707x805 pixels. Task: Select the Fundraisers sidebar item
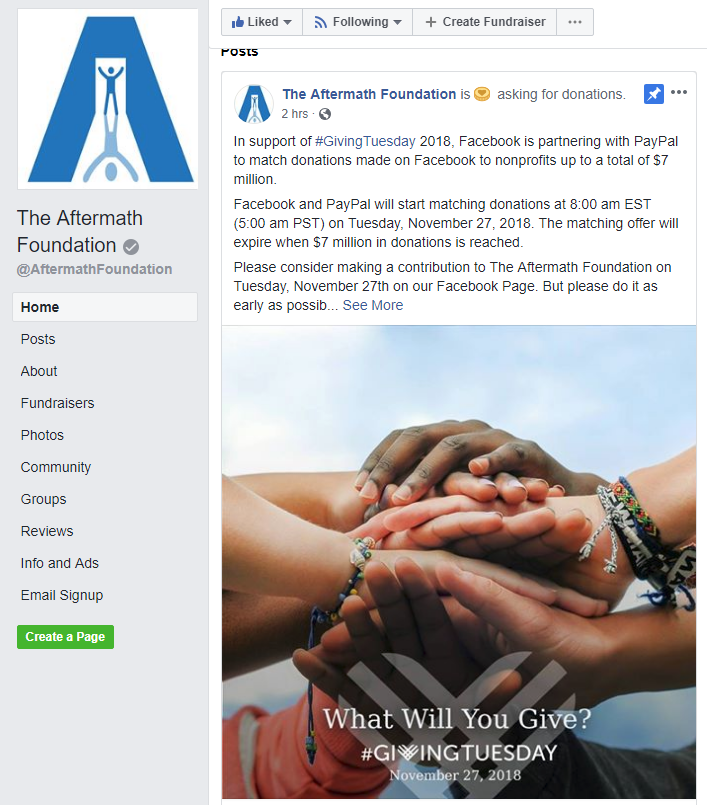58,404
